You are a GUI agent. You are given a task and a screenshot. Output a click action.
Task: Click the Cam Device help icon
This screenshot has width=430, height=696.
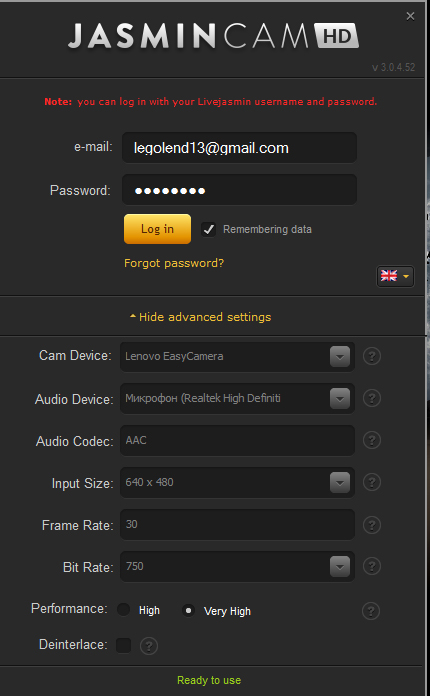372,356
